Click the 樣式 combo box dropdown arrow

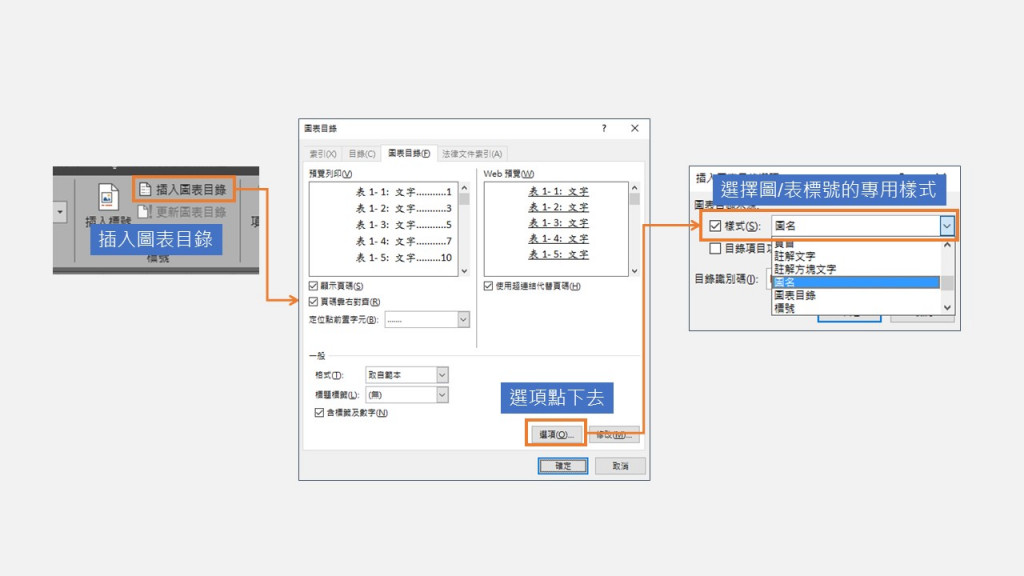click(946, 226)
